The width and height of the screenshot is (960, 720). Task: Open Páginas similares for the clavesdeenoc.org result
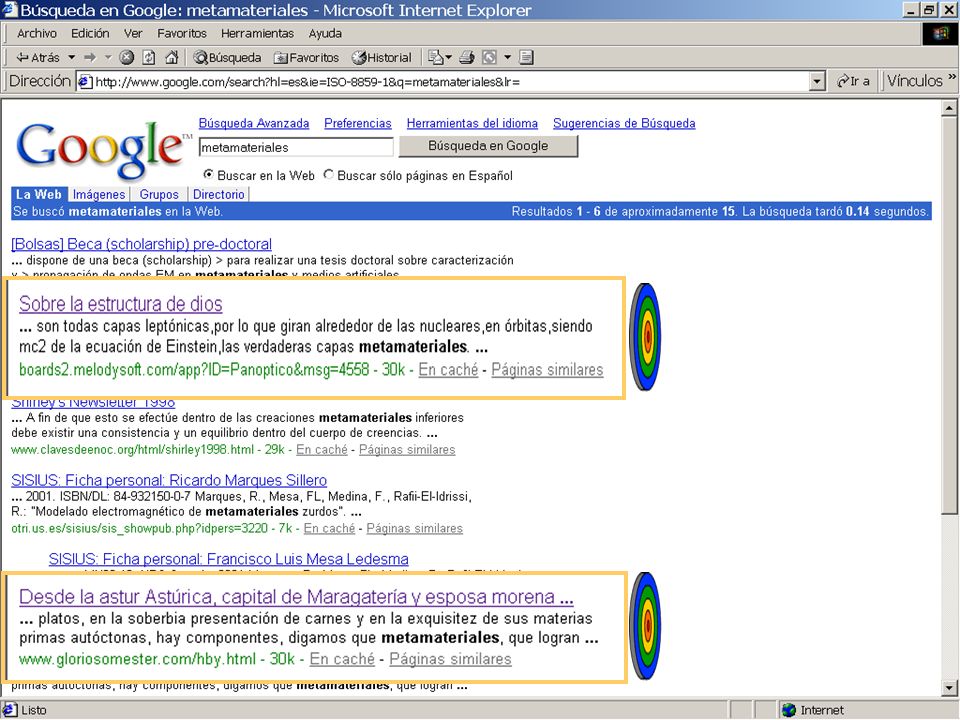(x=407, y=449)
